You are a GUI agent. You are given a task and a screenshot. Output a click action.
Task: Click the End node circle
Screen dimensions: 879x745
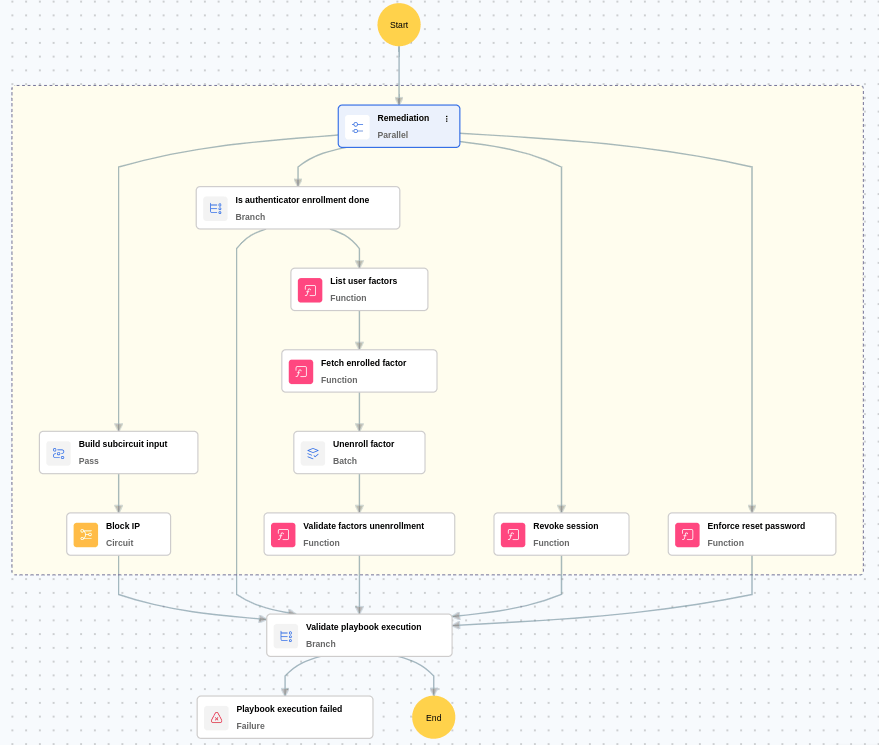(x=433, y=717)
